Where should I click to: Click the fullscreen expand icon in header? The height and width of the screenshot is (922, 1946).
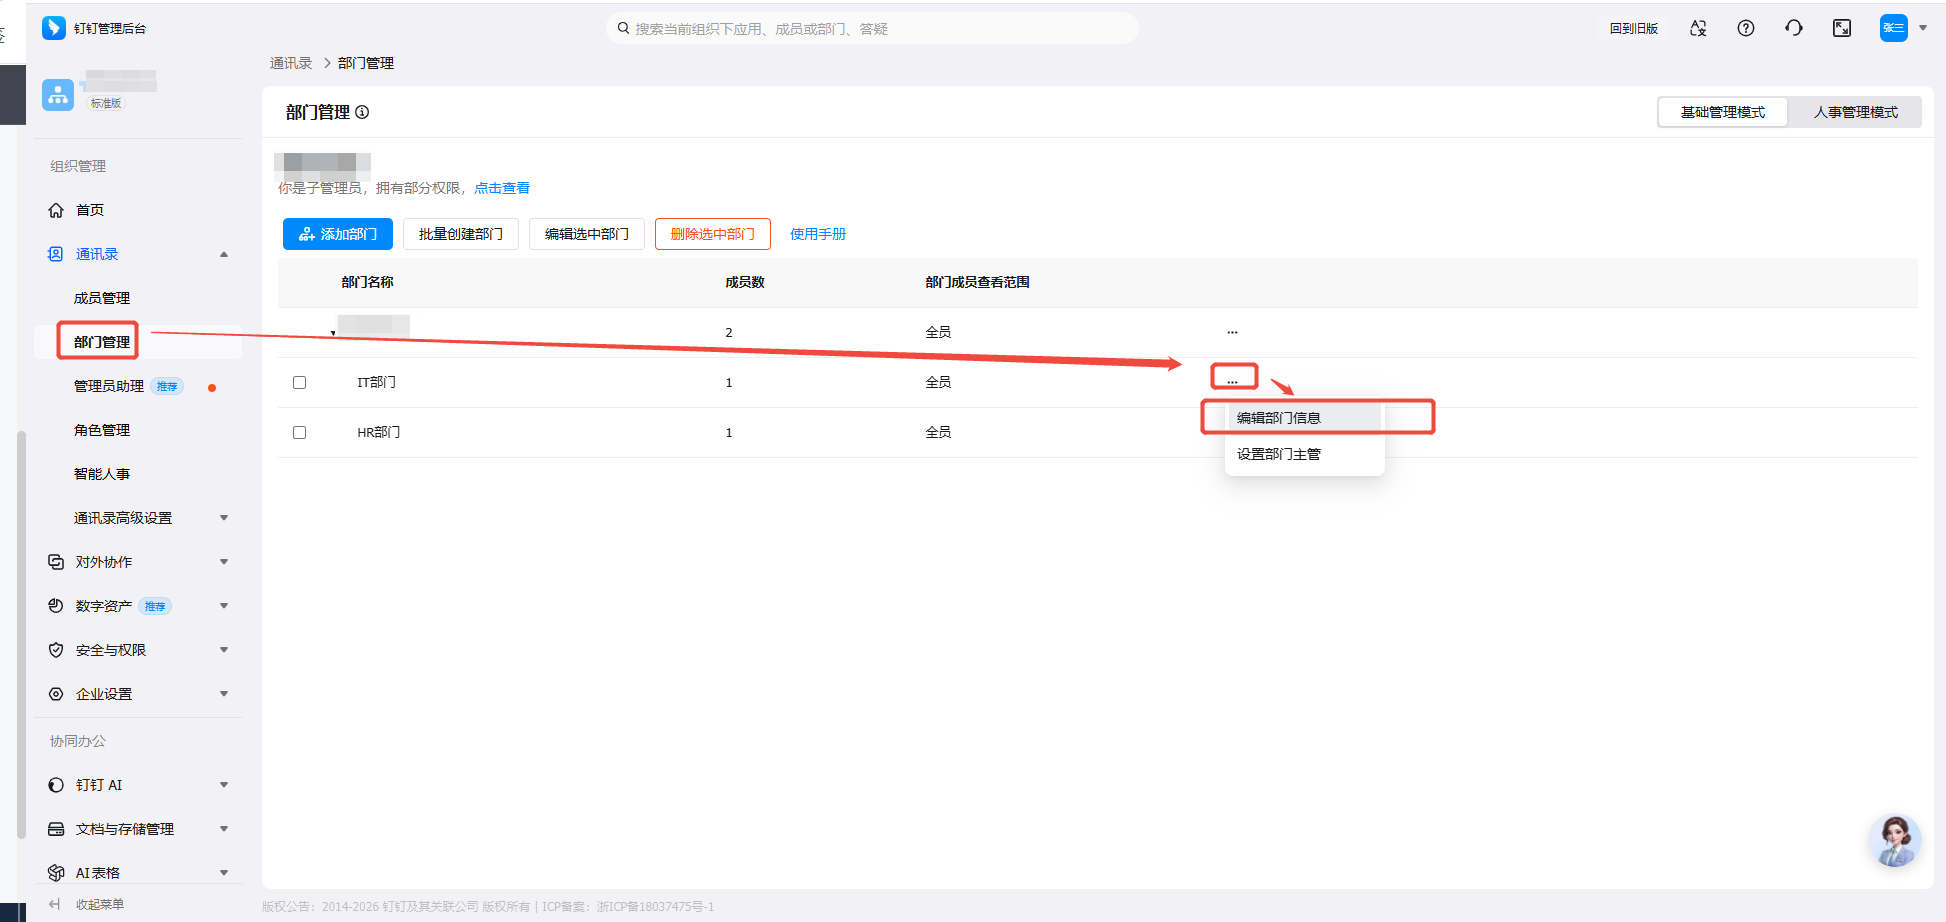click(x=1842, y=28)
